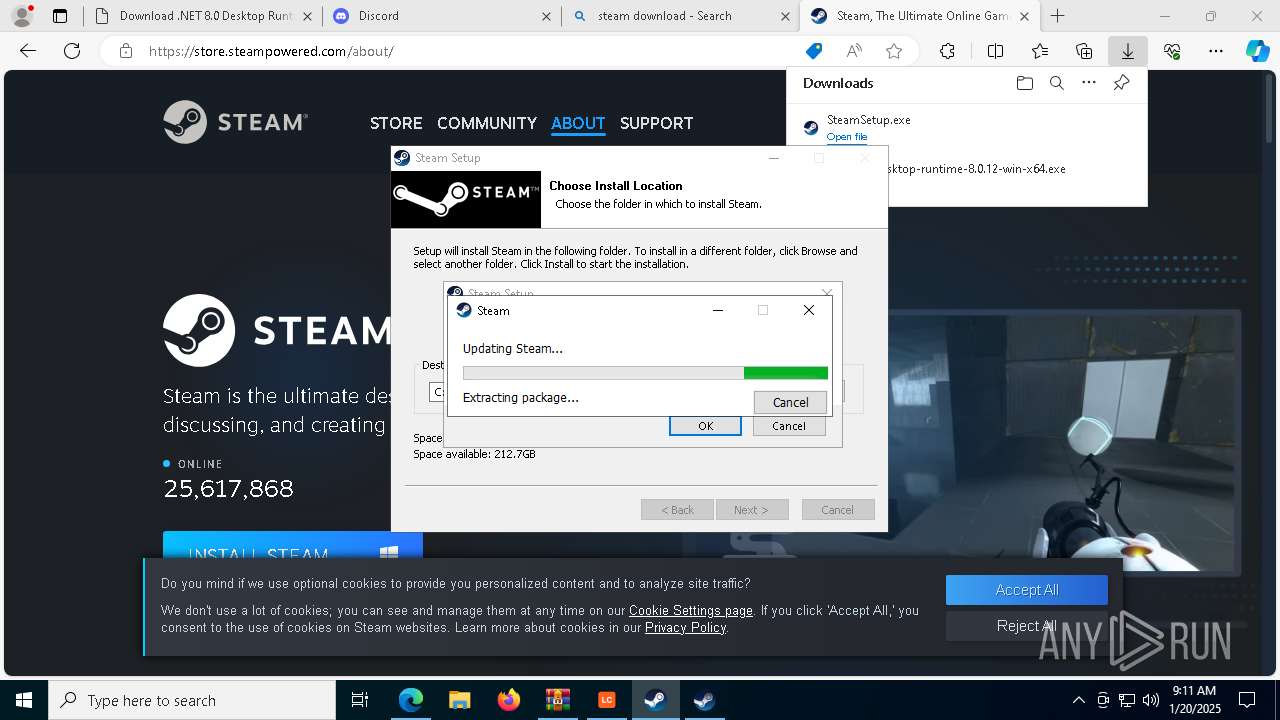Open Copilot sidebar icon

tap(1258, 51)
